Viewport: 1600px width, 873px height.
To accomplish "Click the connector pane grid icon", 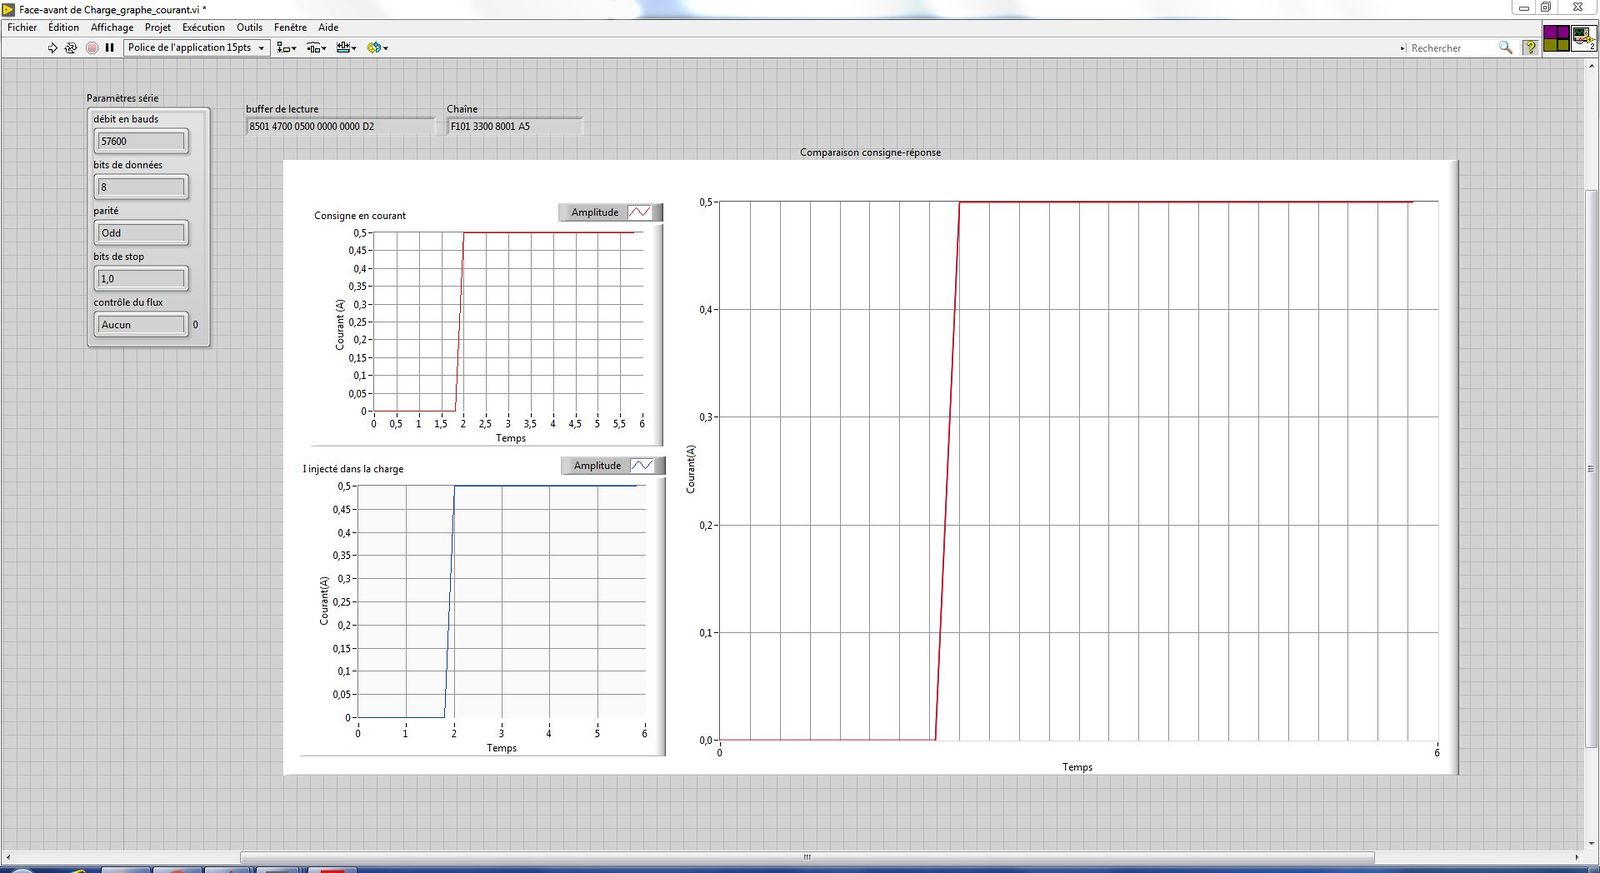I will [x=1556, y=38].
